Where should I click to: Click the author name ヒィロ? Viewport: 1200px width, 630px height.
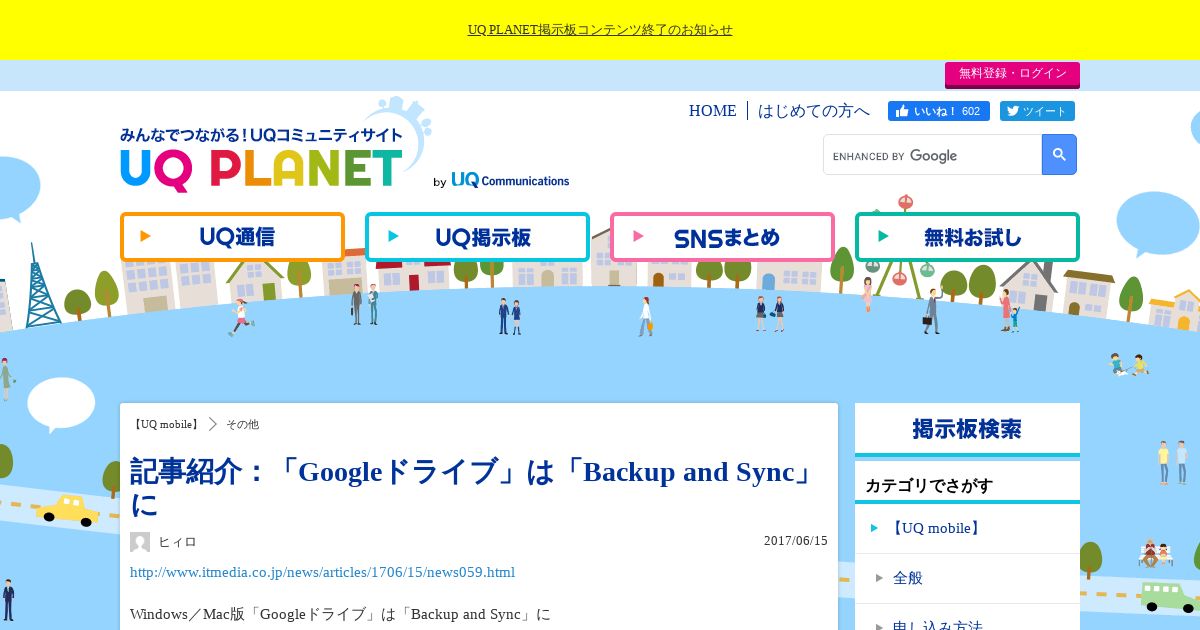(177, 542)
